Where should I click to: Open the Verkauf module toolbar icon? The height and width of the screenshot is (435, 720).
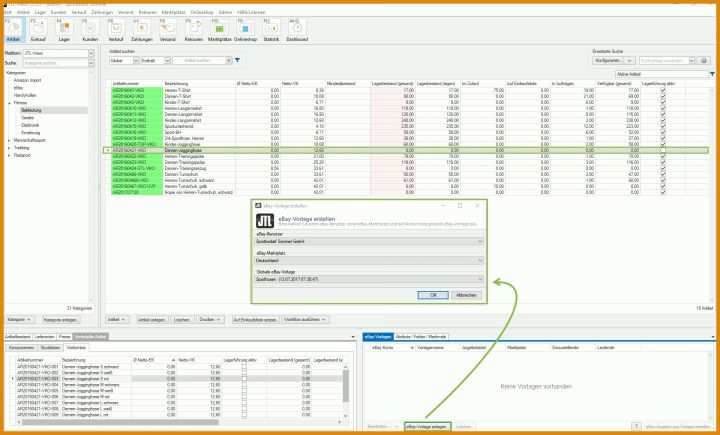click(116, 30)
